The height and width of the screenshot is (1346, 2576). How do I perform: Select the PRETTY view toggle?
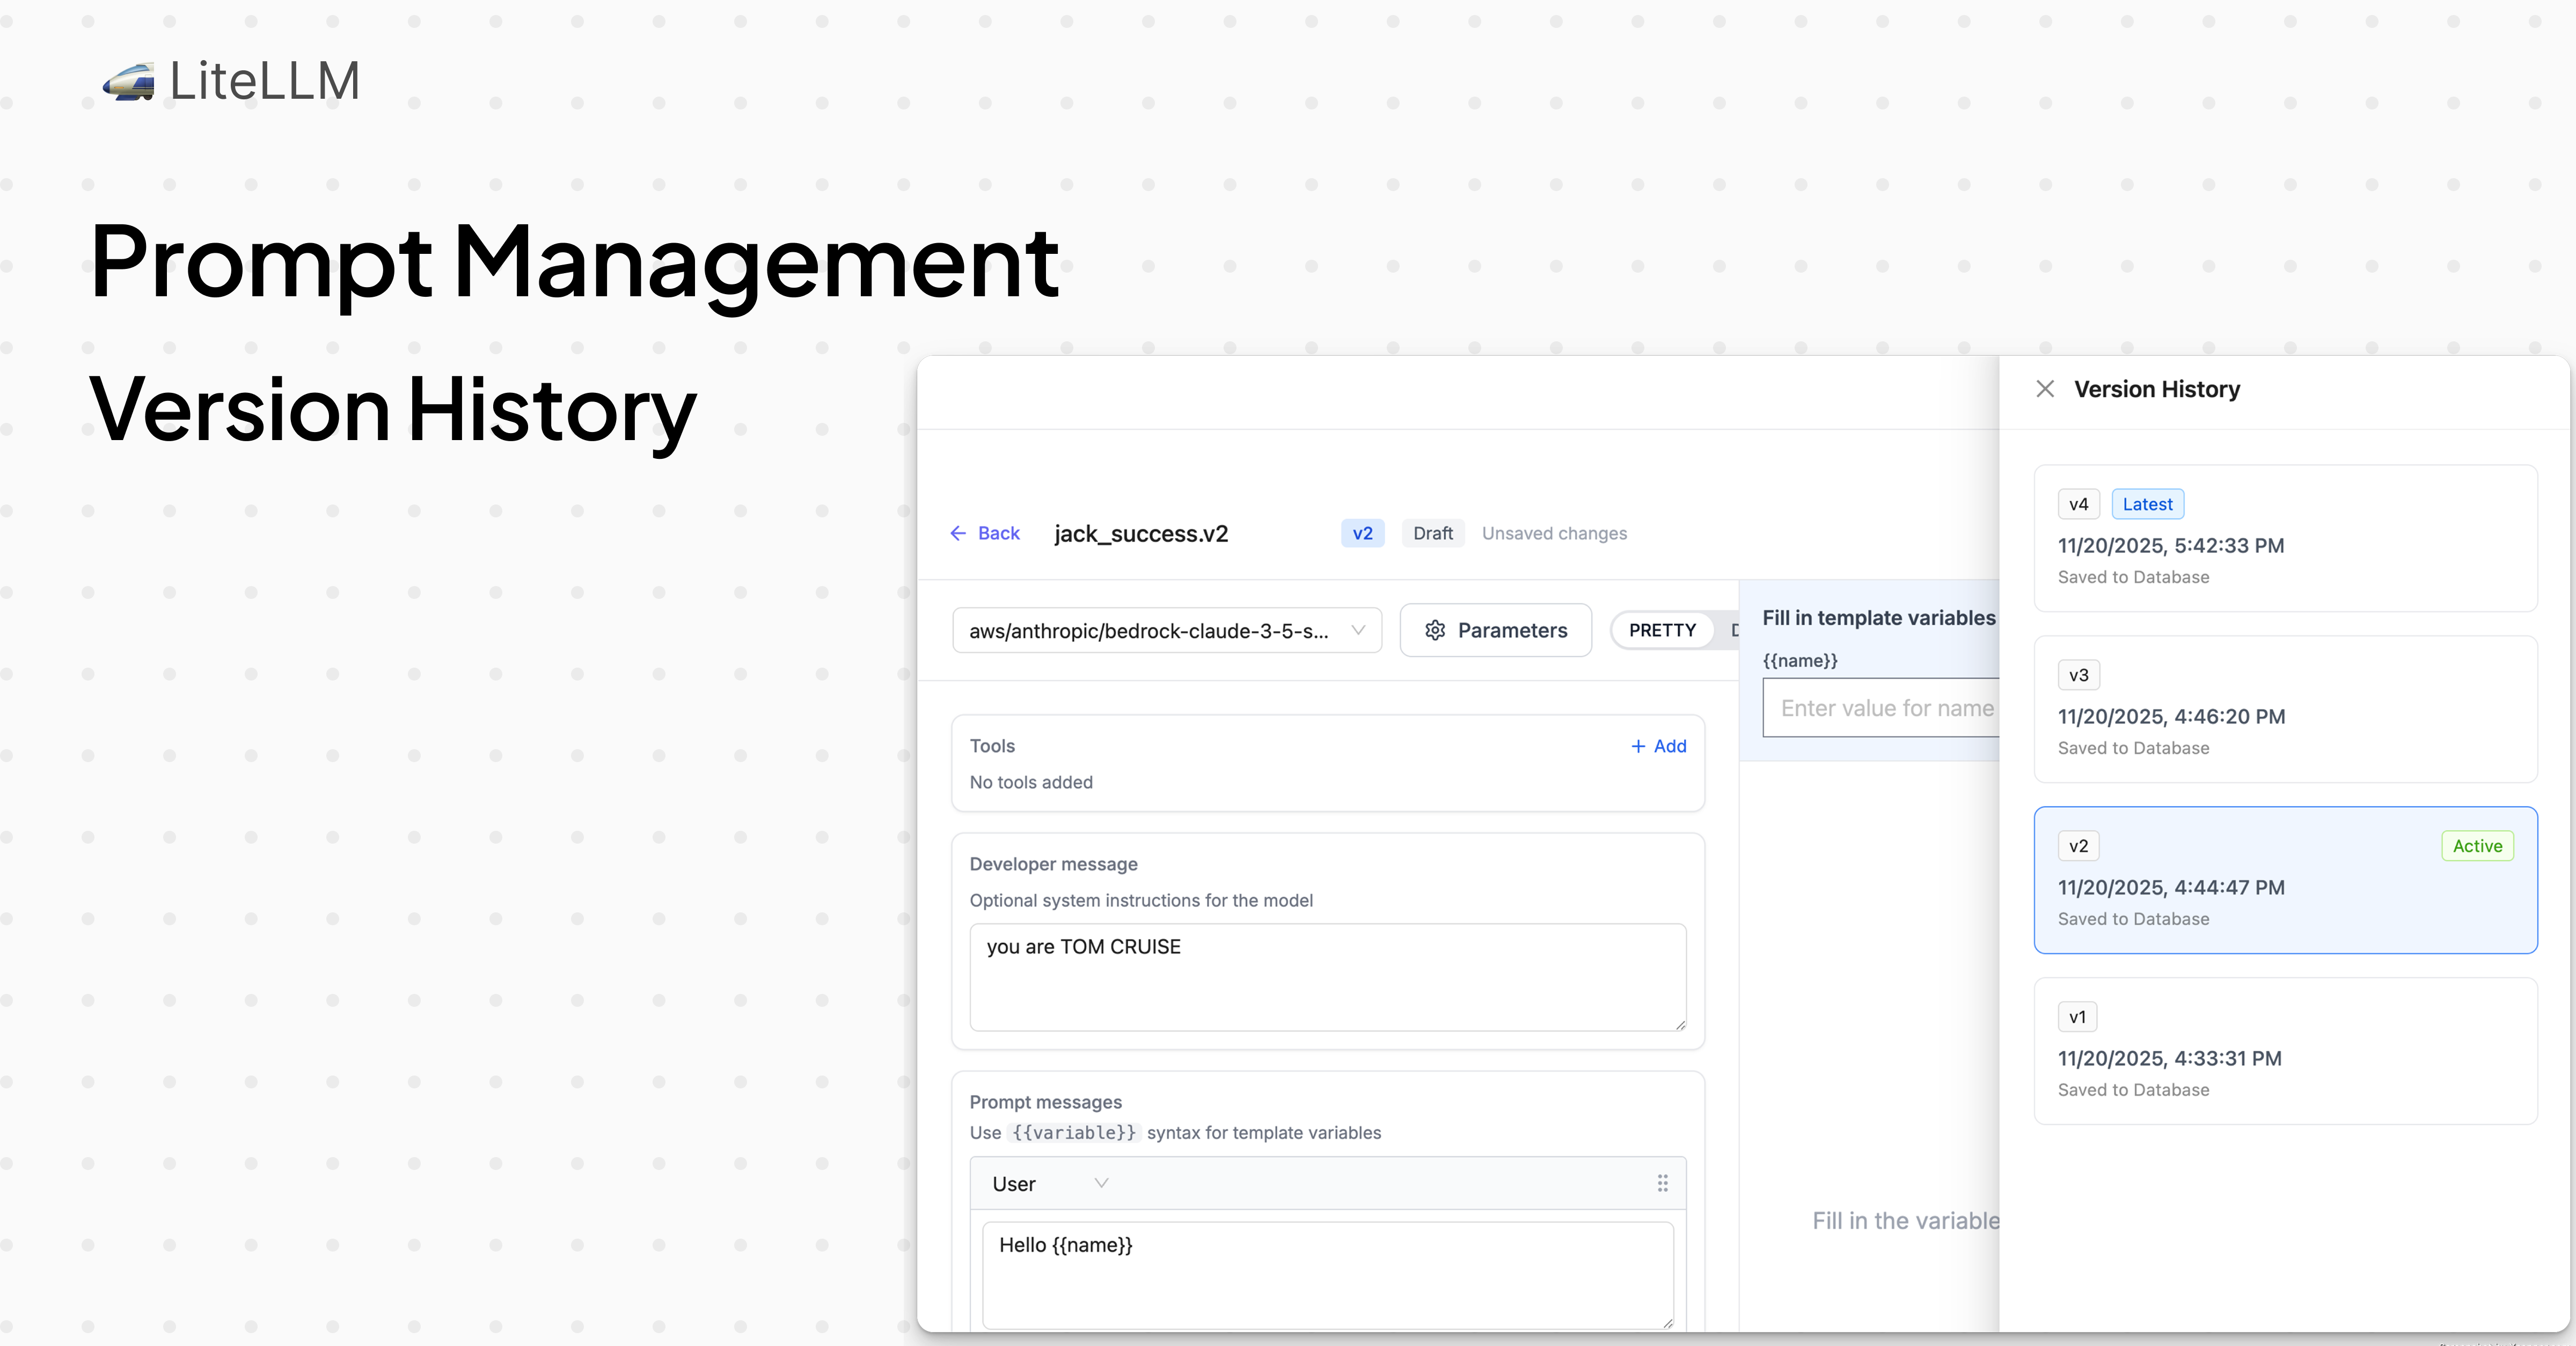pyautogui.click(x=1662, y=630)
